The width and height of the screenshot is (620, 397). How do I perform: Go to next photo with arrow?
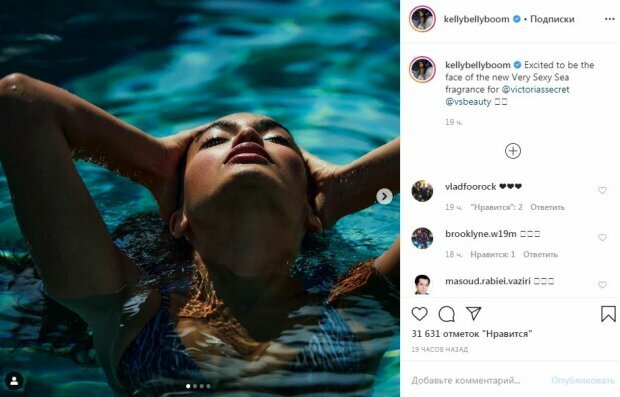[384, 196]
